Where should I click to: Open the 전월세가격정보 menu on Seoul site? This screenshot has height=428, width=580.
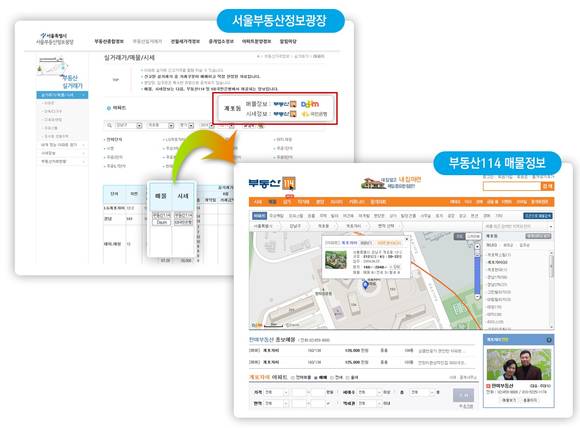(x=185, y=41)
